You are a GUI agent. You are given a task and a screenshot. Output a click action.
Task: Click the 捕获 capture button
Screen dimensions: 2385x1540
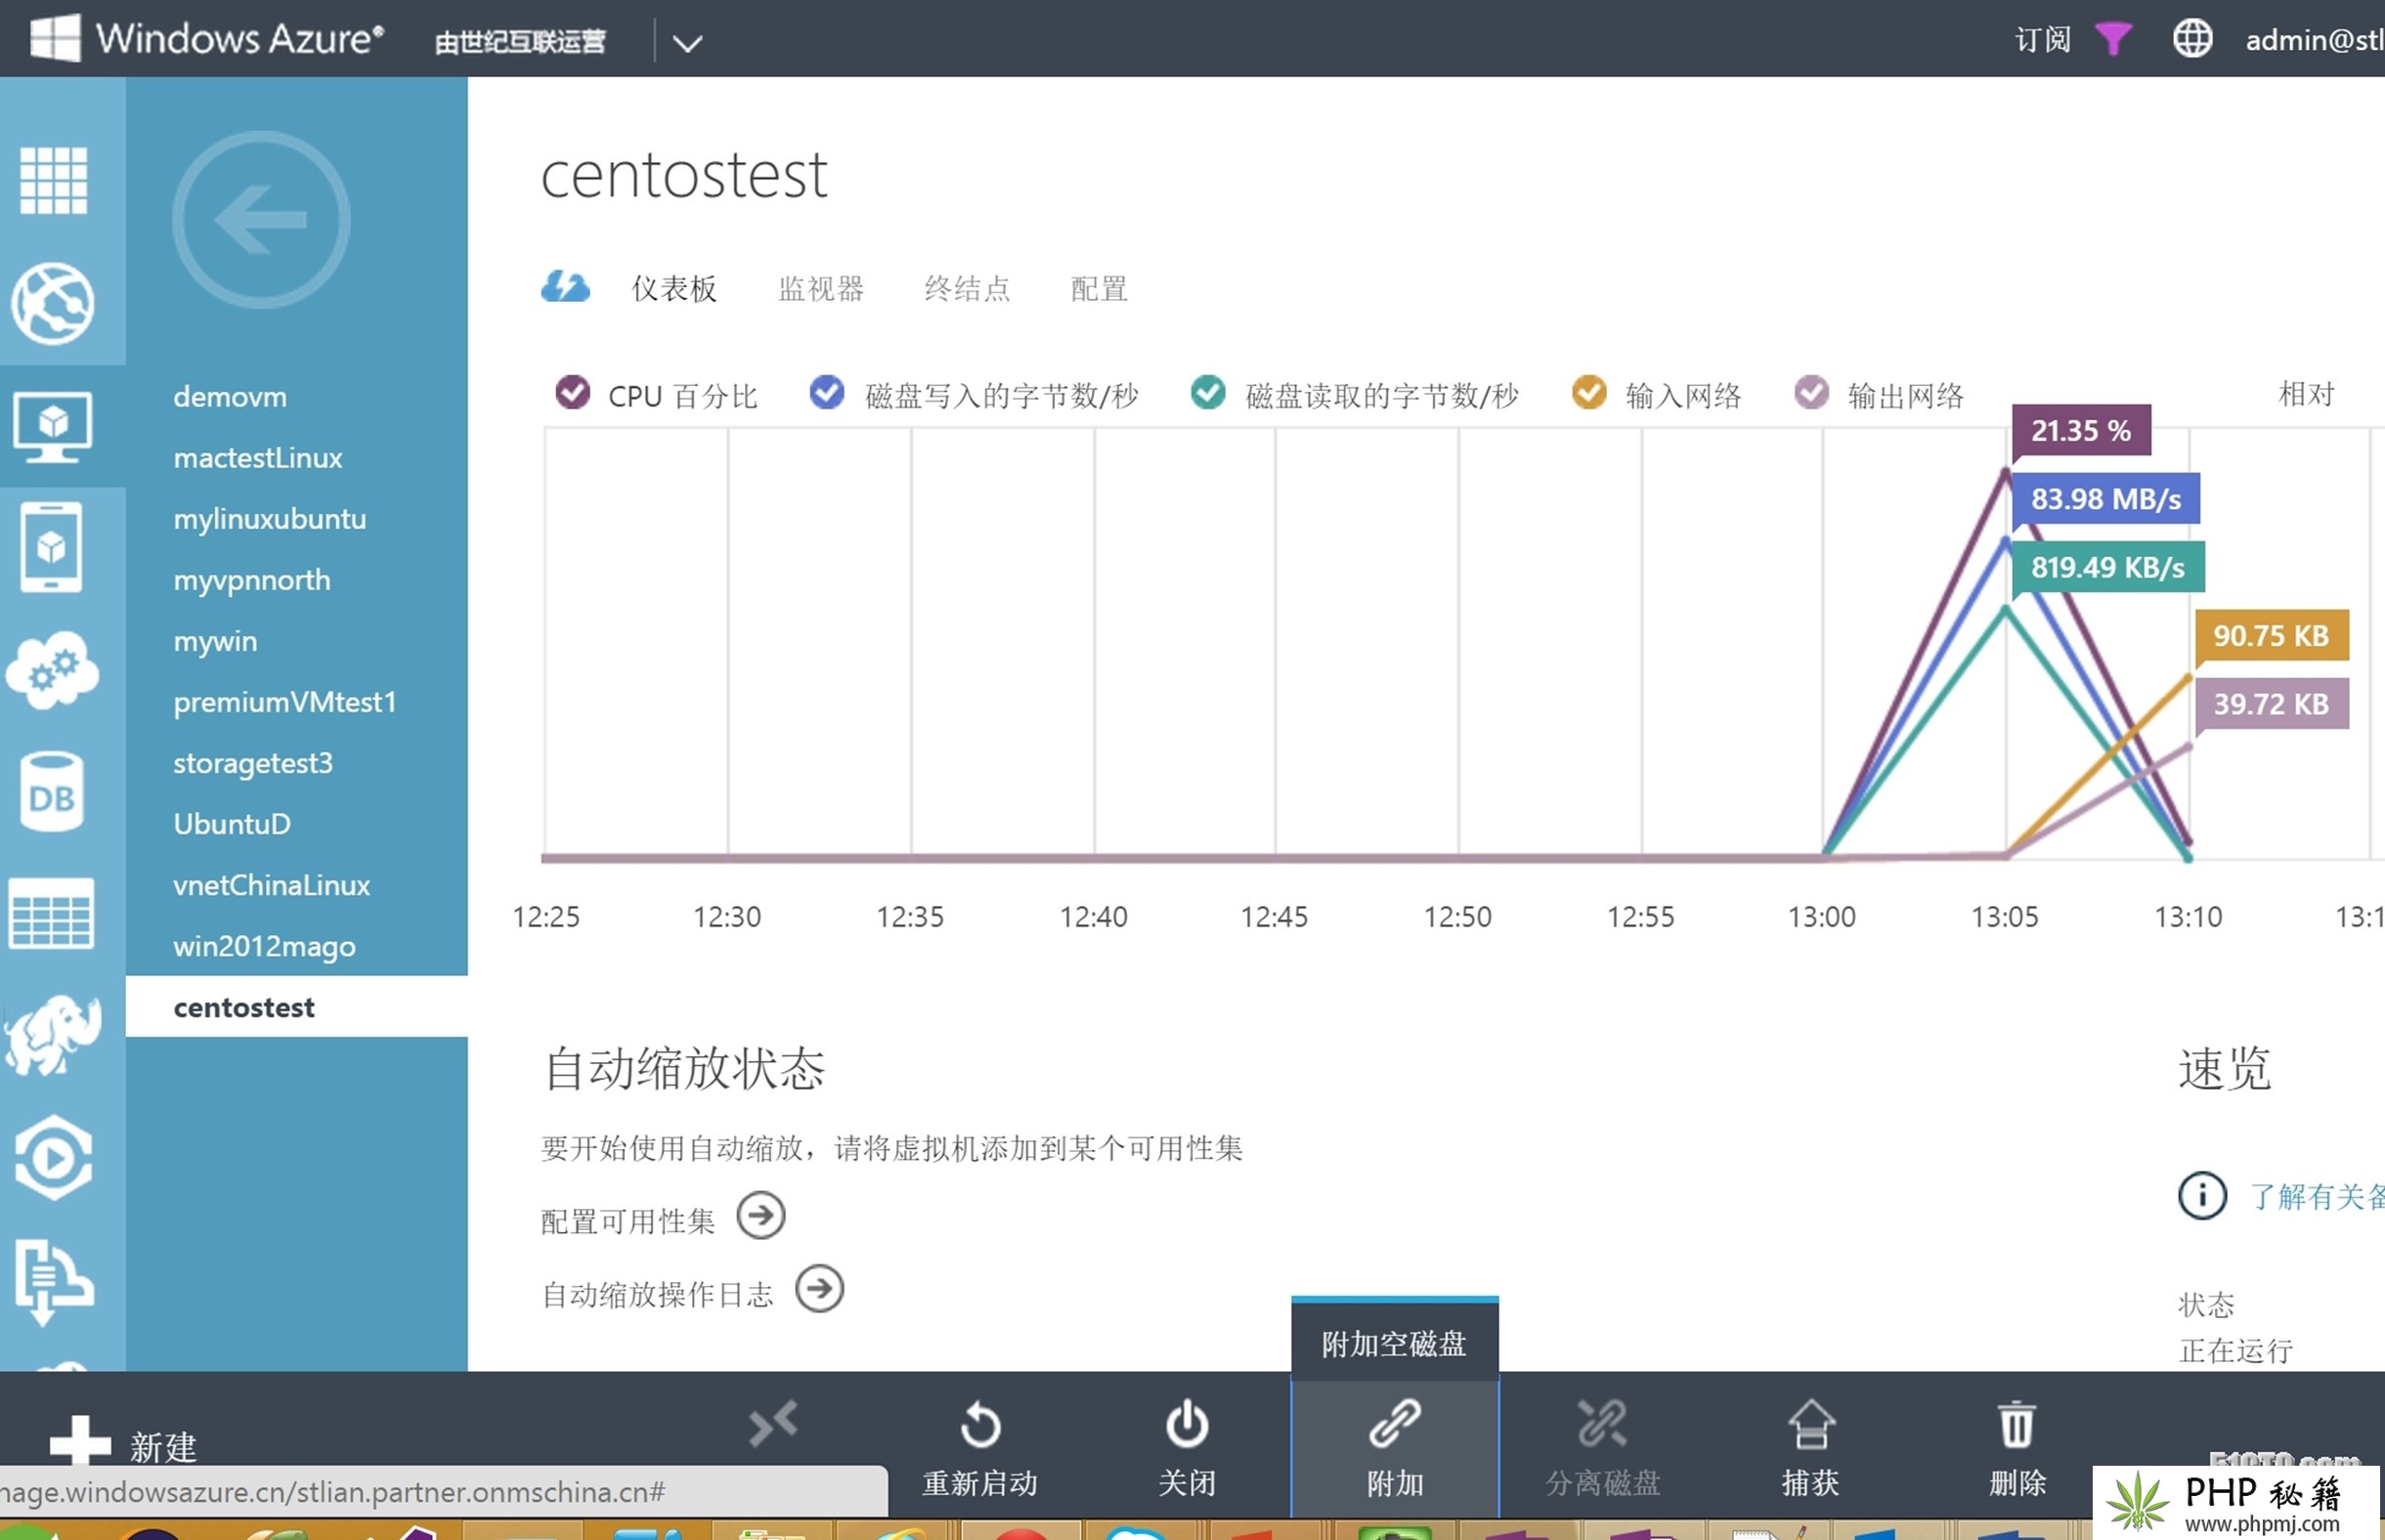1811,1448
